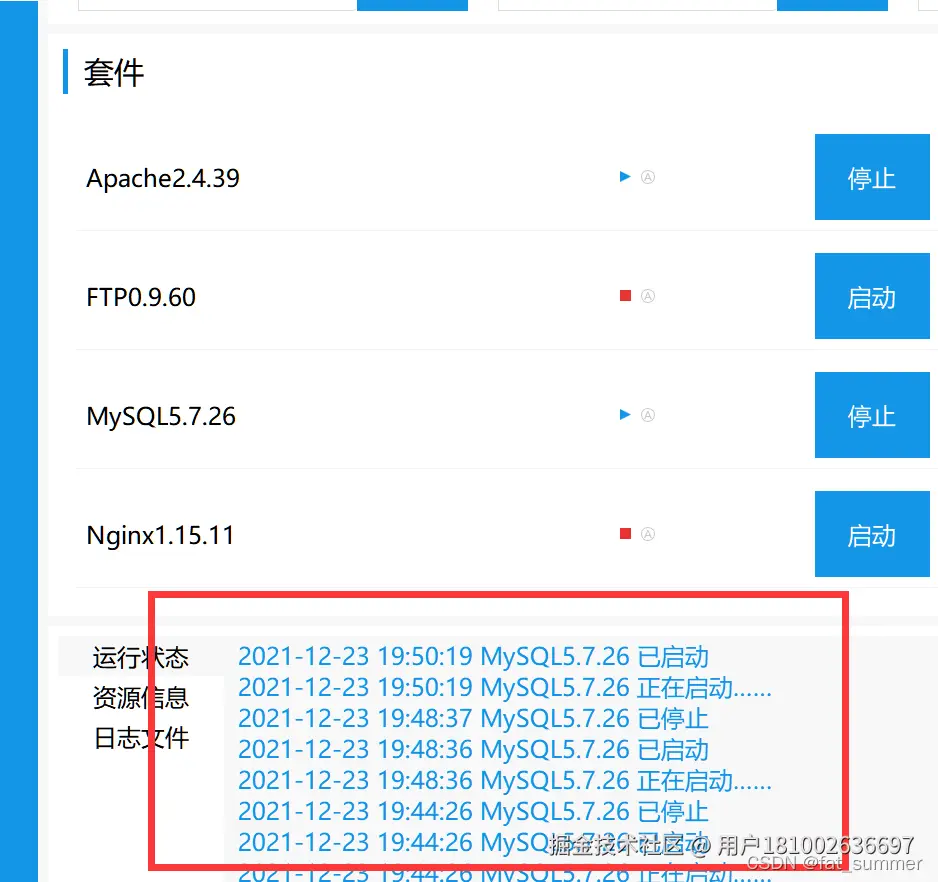Image resolution: width=938 pixels, height=882 pixels.
Task: Switch to the 资源信息 tab
Action: (x=141, y=698)
